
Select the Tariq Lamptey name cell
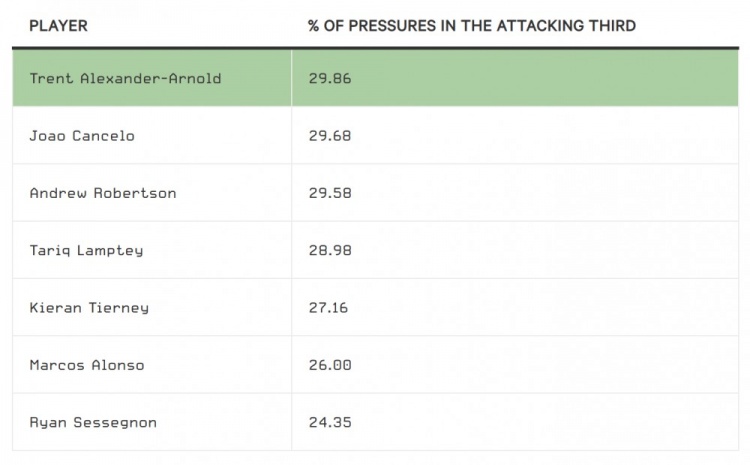point(152,250)
